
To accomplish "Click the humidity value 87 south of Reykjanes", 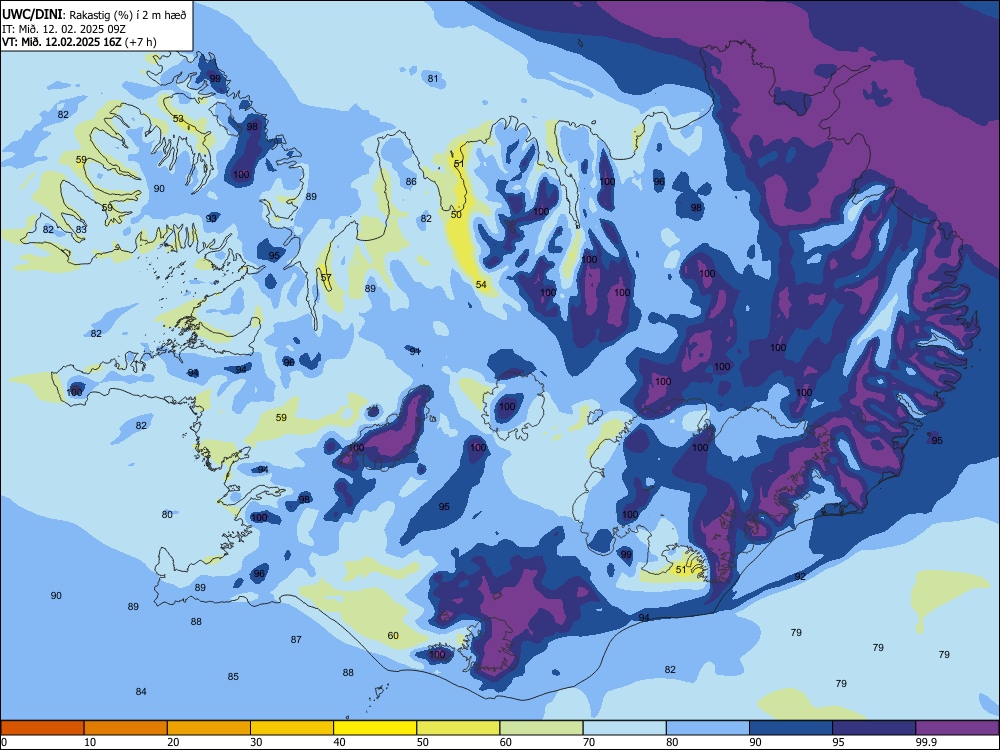I will pyautogui.click(x=296, y=639).
